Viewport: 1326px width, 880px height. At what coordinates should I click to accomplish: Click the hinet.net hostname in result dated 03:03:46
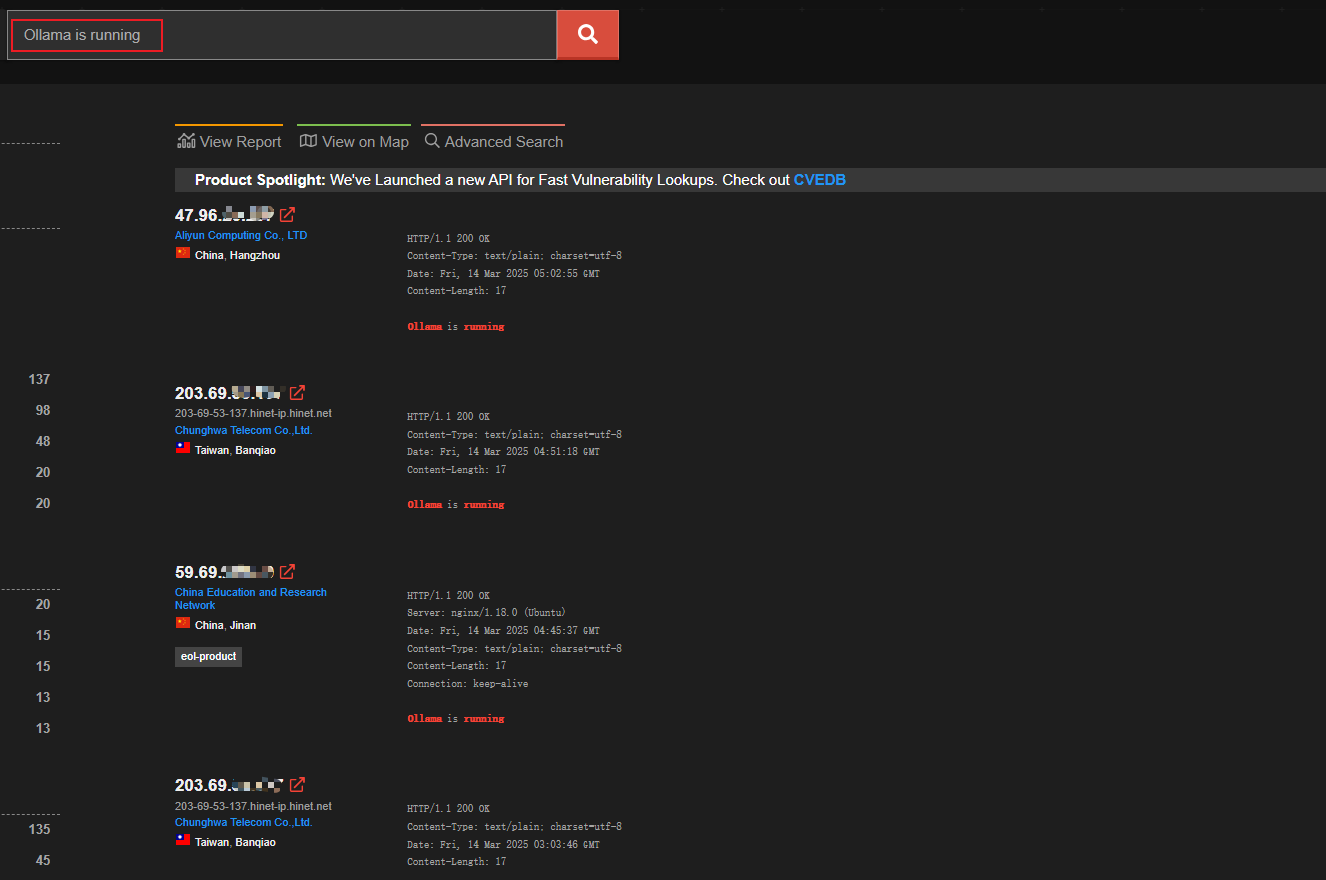253,806
